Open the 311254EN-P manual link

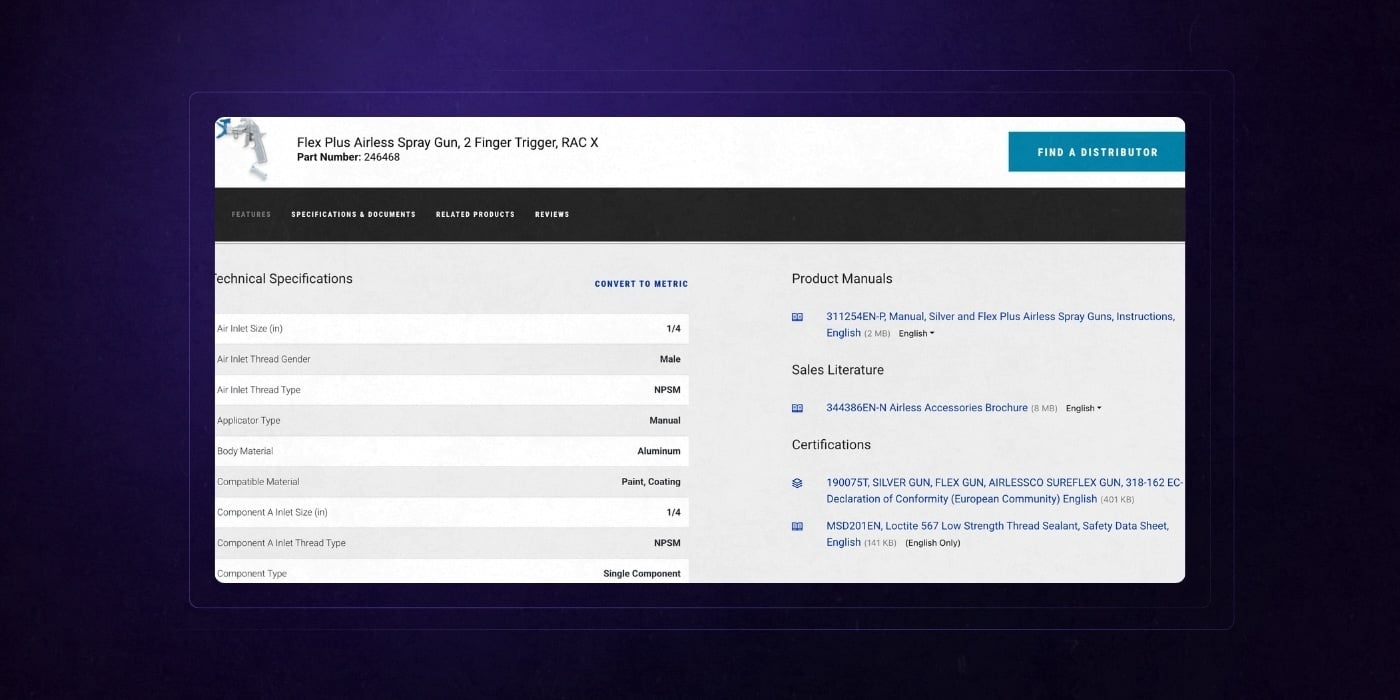[1000, 324]
